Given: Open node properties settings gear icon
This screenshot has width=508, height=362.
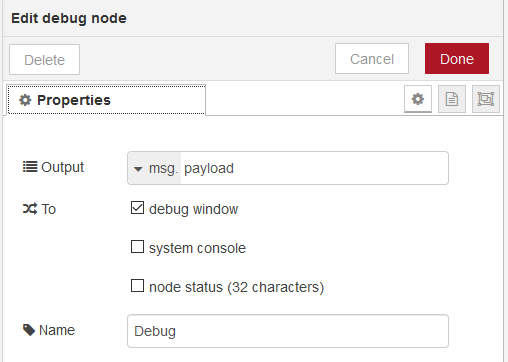Looking at the screenshot, I should [418, 99].
